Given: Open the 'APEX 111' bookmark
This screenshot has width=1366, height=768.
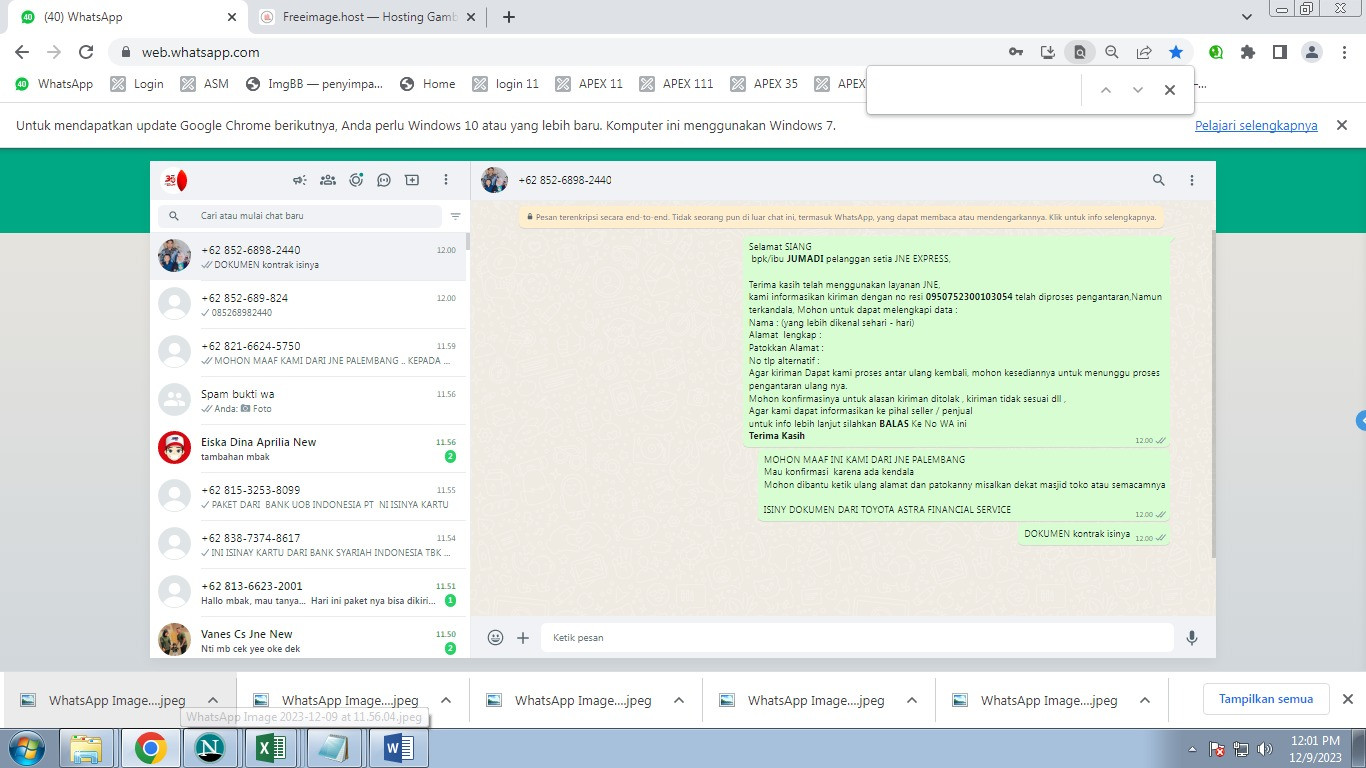Looking at the screenshot, I should click(676, 84).
